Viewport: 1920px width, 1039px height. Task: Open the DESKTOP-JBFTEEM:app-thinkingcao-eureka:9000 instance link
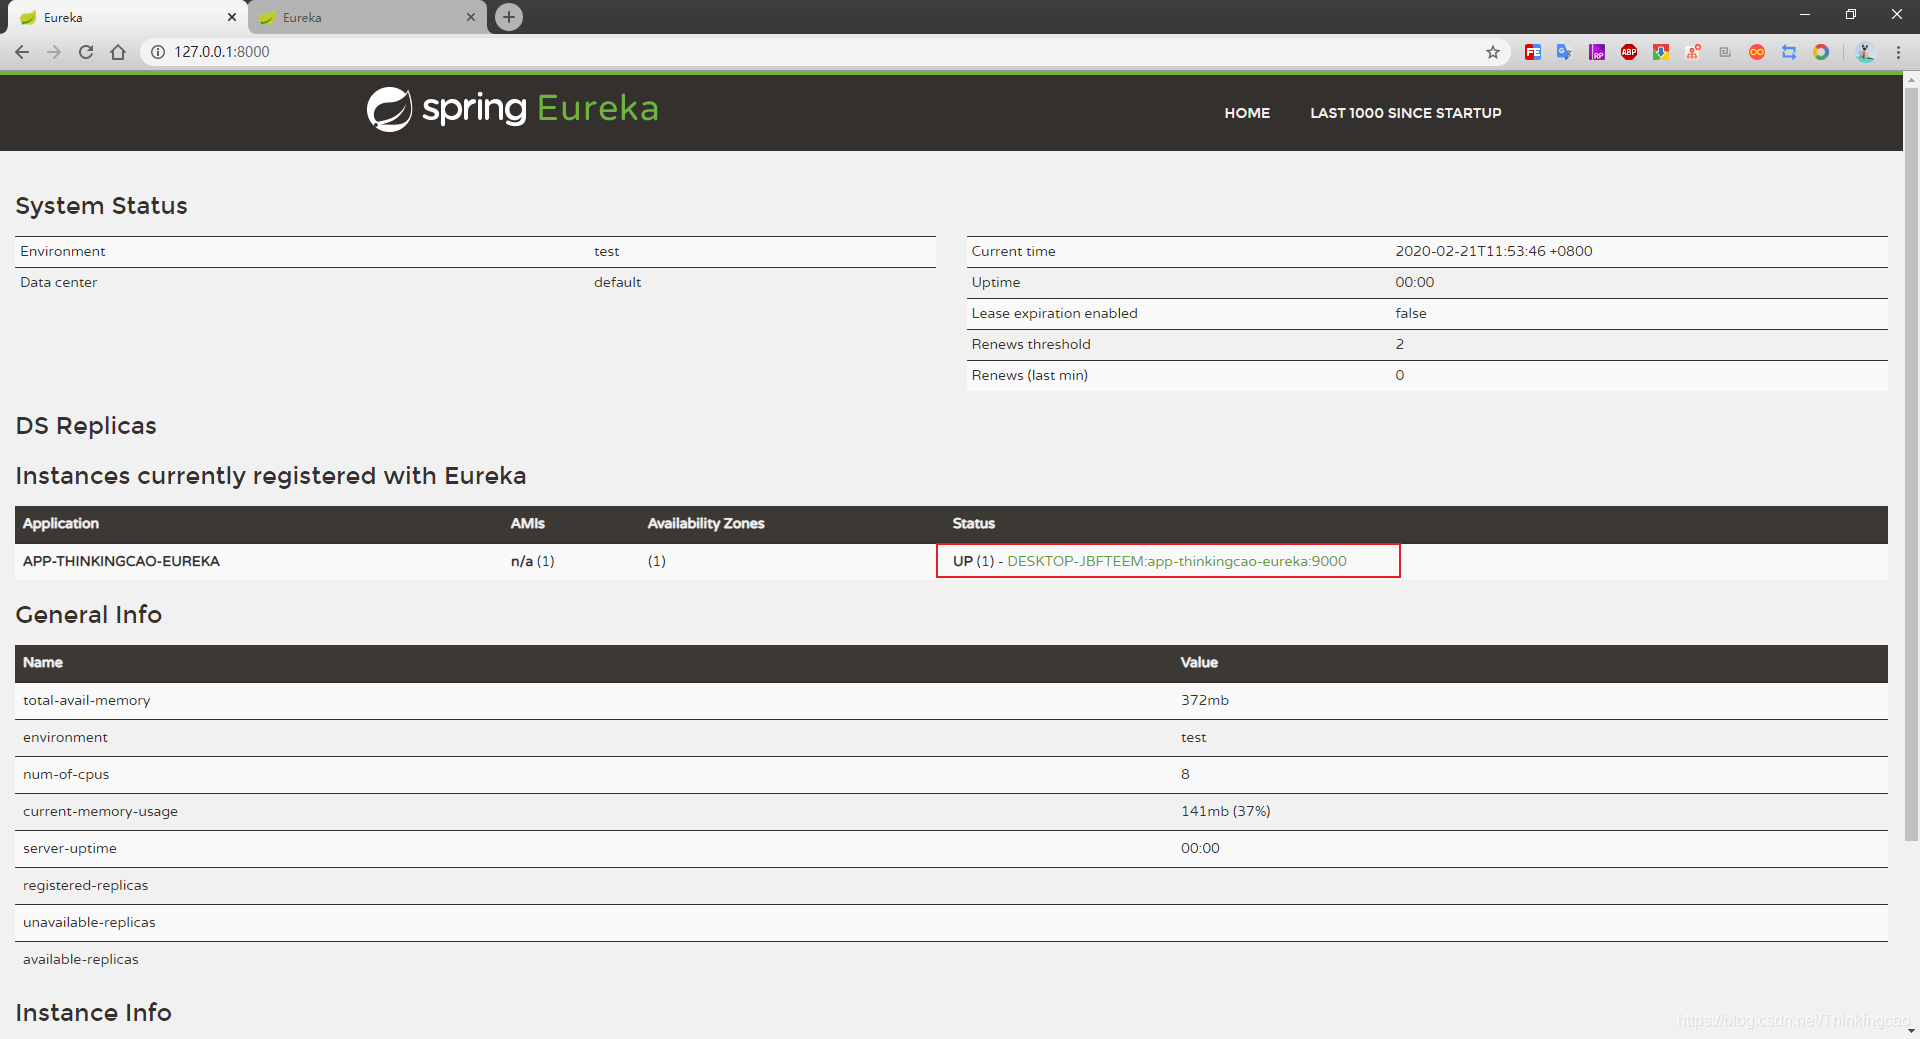tap(1177, 561)
